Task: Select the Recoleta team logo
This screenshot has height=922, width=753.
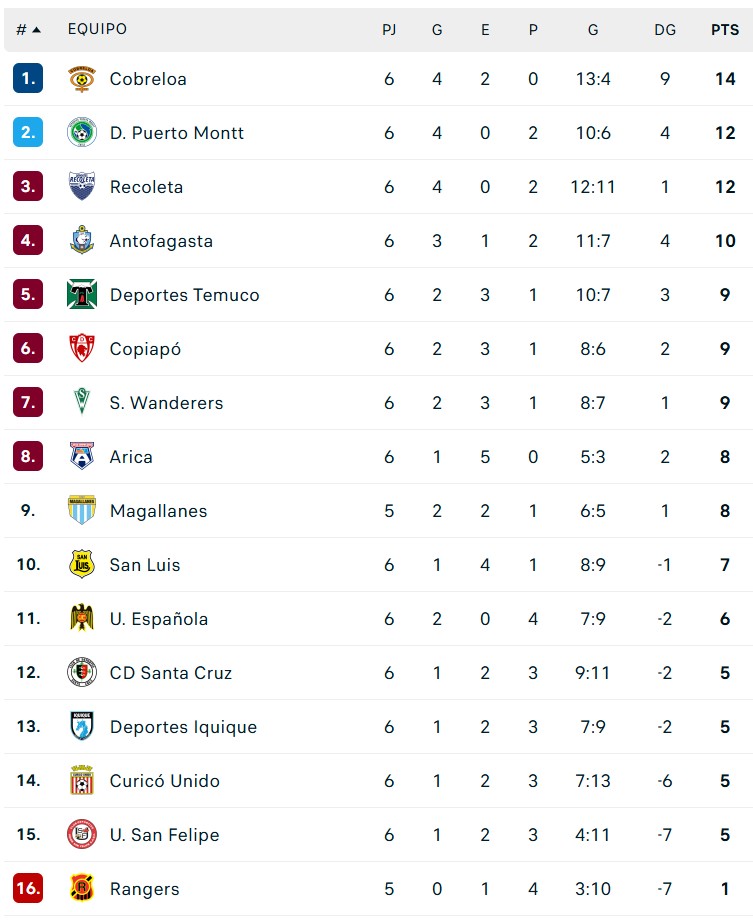Action: [80, 186]
